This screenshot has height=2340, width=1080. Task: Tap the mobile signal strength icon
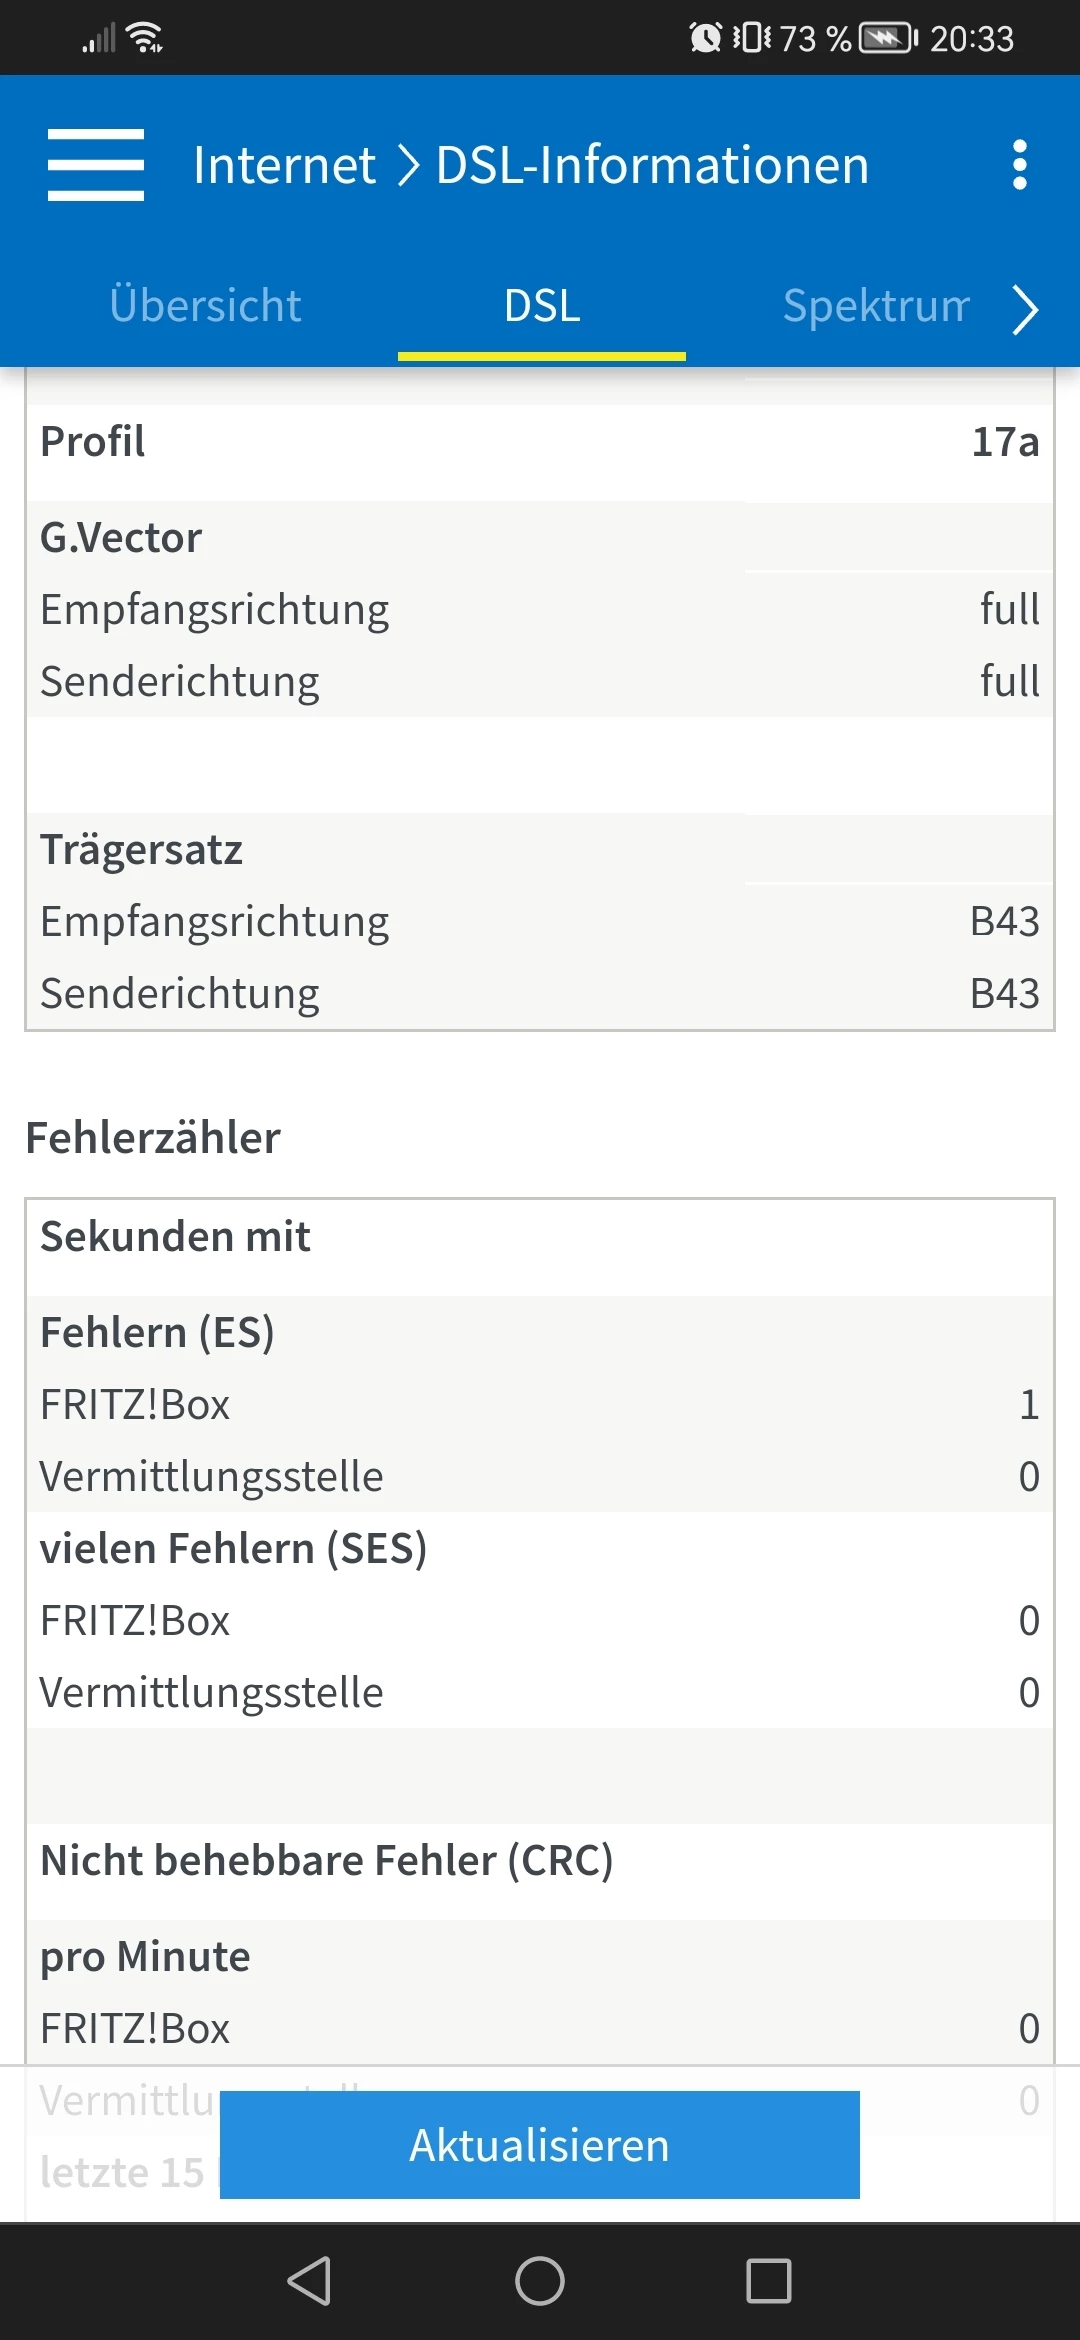[99, 39]
